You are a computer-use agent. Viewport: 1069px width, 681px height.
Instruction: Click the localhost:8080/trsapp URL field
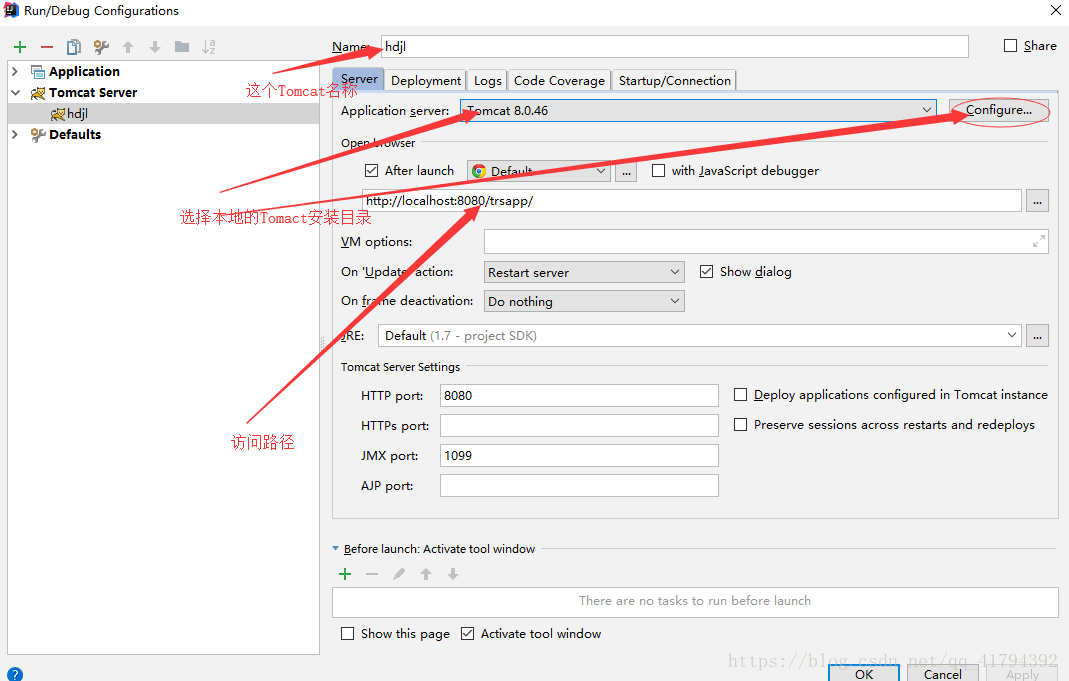click(691, 201)
